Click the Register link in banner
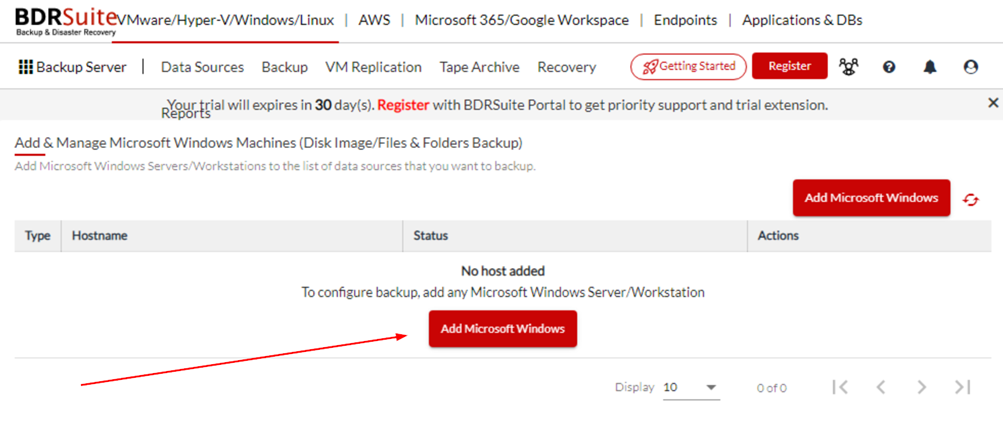Image resolution: width=1003 pixels, height=444 pixels. coord(403,105)
